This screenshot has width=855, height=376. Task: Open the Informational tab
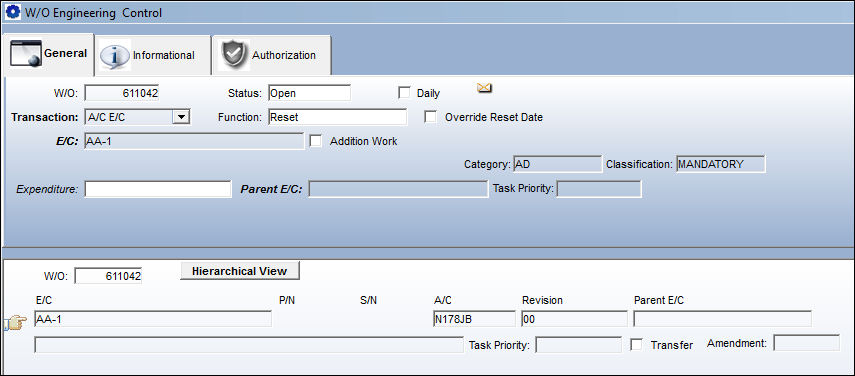pyautogui.click(x=152, y=55)
